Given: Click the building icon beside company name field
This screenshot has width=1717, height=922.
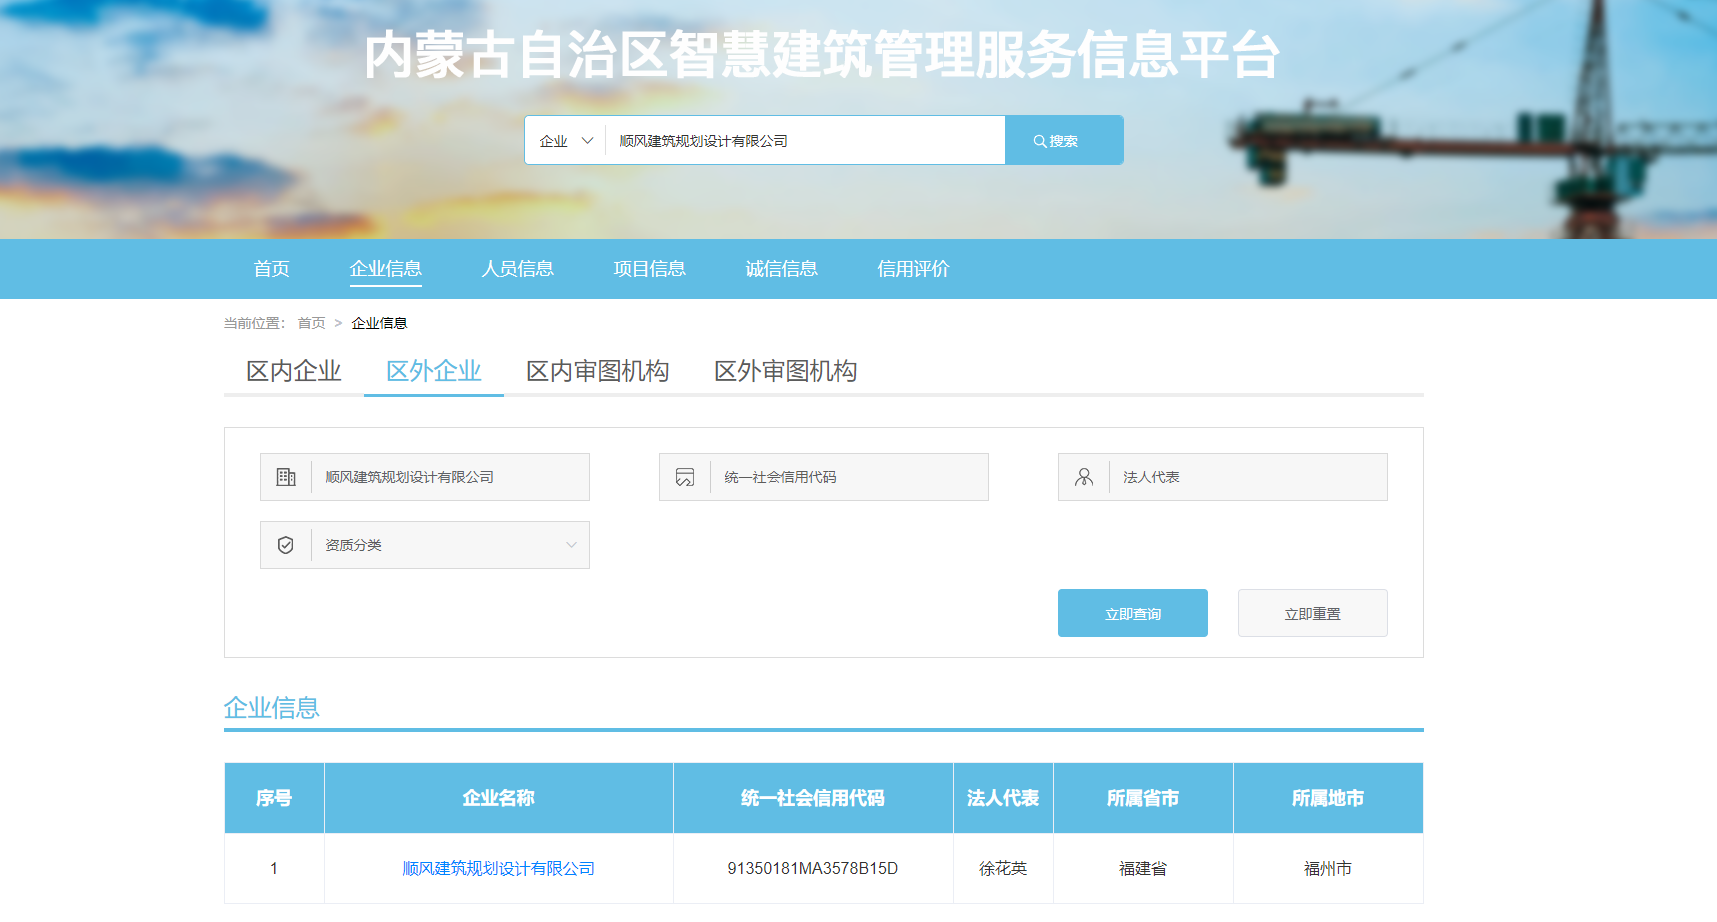Looking at the screenshot, I should (286, 477).
